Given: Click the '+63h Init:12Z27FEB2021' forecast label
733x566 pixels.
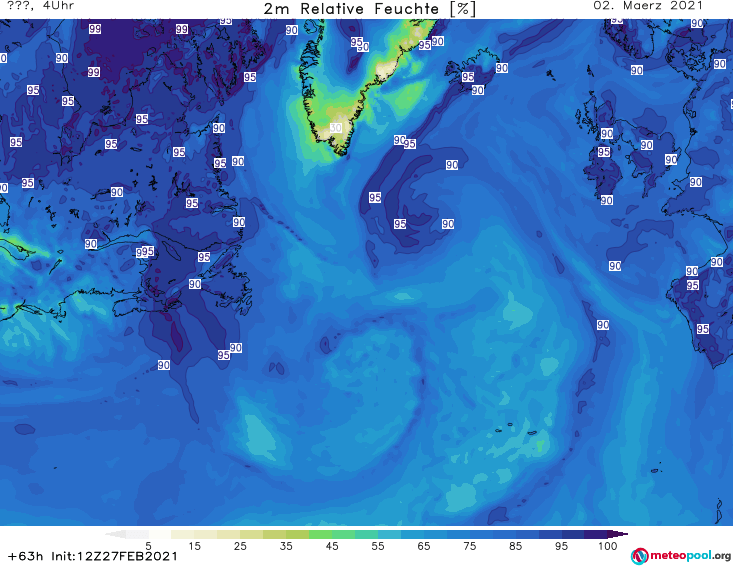Looking at the screenshot, I should pyautogui.click(x=93, y=556).
